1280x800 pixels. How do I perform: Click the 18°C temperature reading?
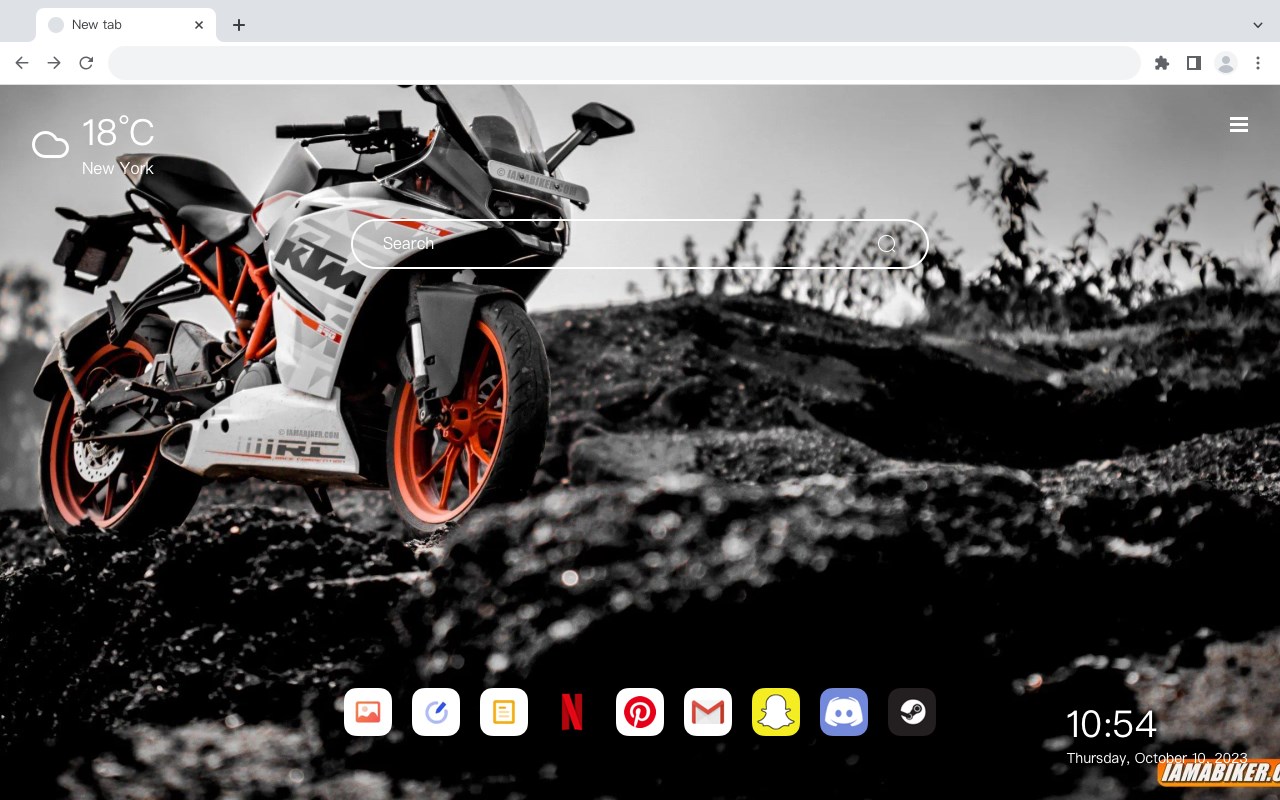118,133
